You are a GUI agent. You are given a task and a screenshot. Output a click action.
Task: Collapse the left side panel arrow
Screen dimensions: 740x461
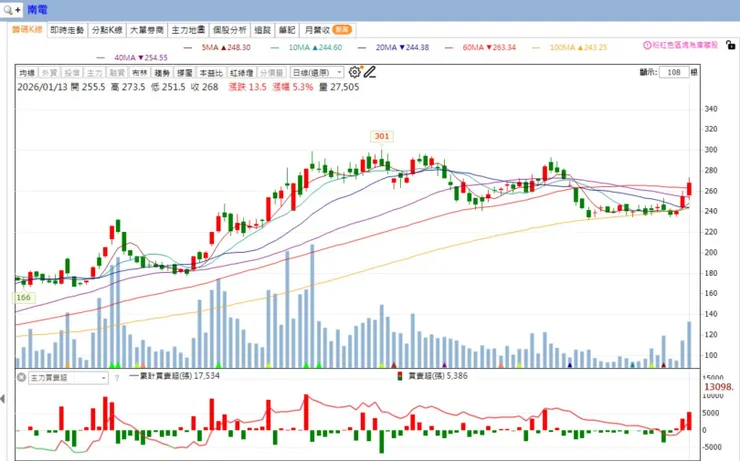3,399
